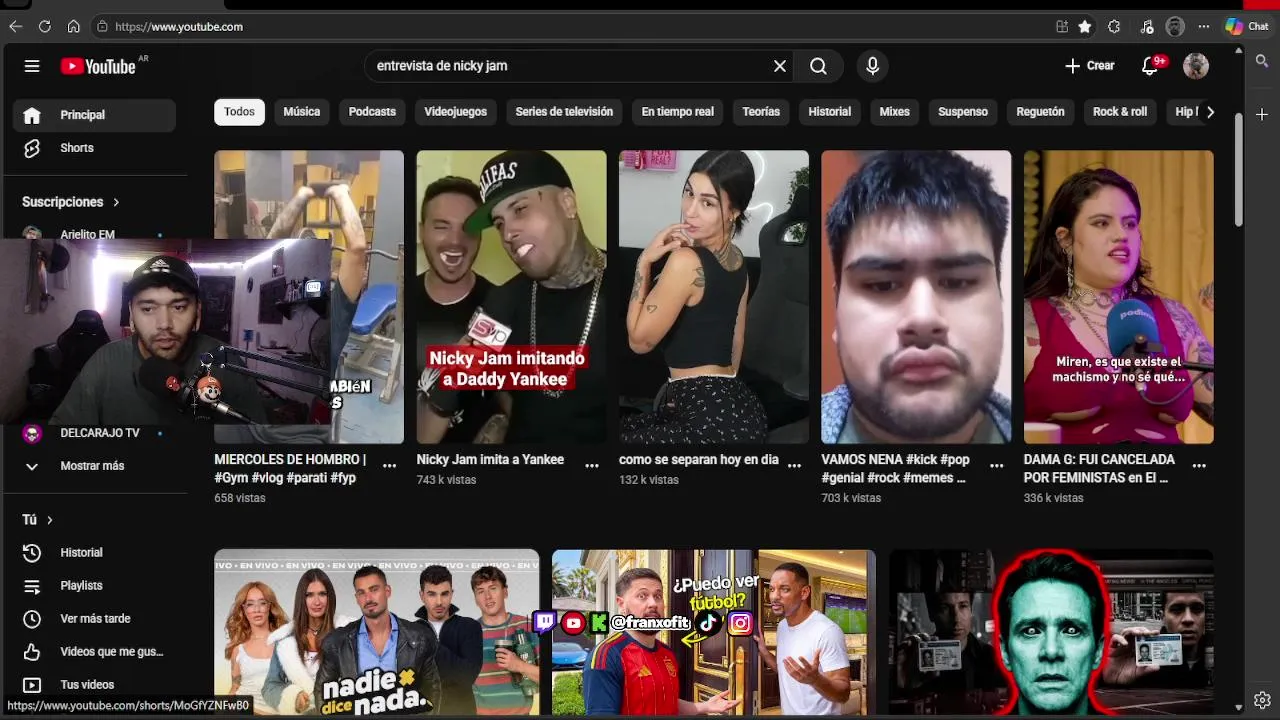This screenshot has width=1280, height=720.
Task: Select the Reguetón filter chip
Action: (1040, 112)
